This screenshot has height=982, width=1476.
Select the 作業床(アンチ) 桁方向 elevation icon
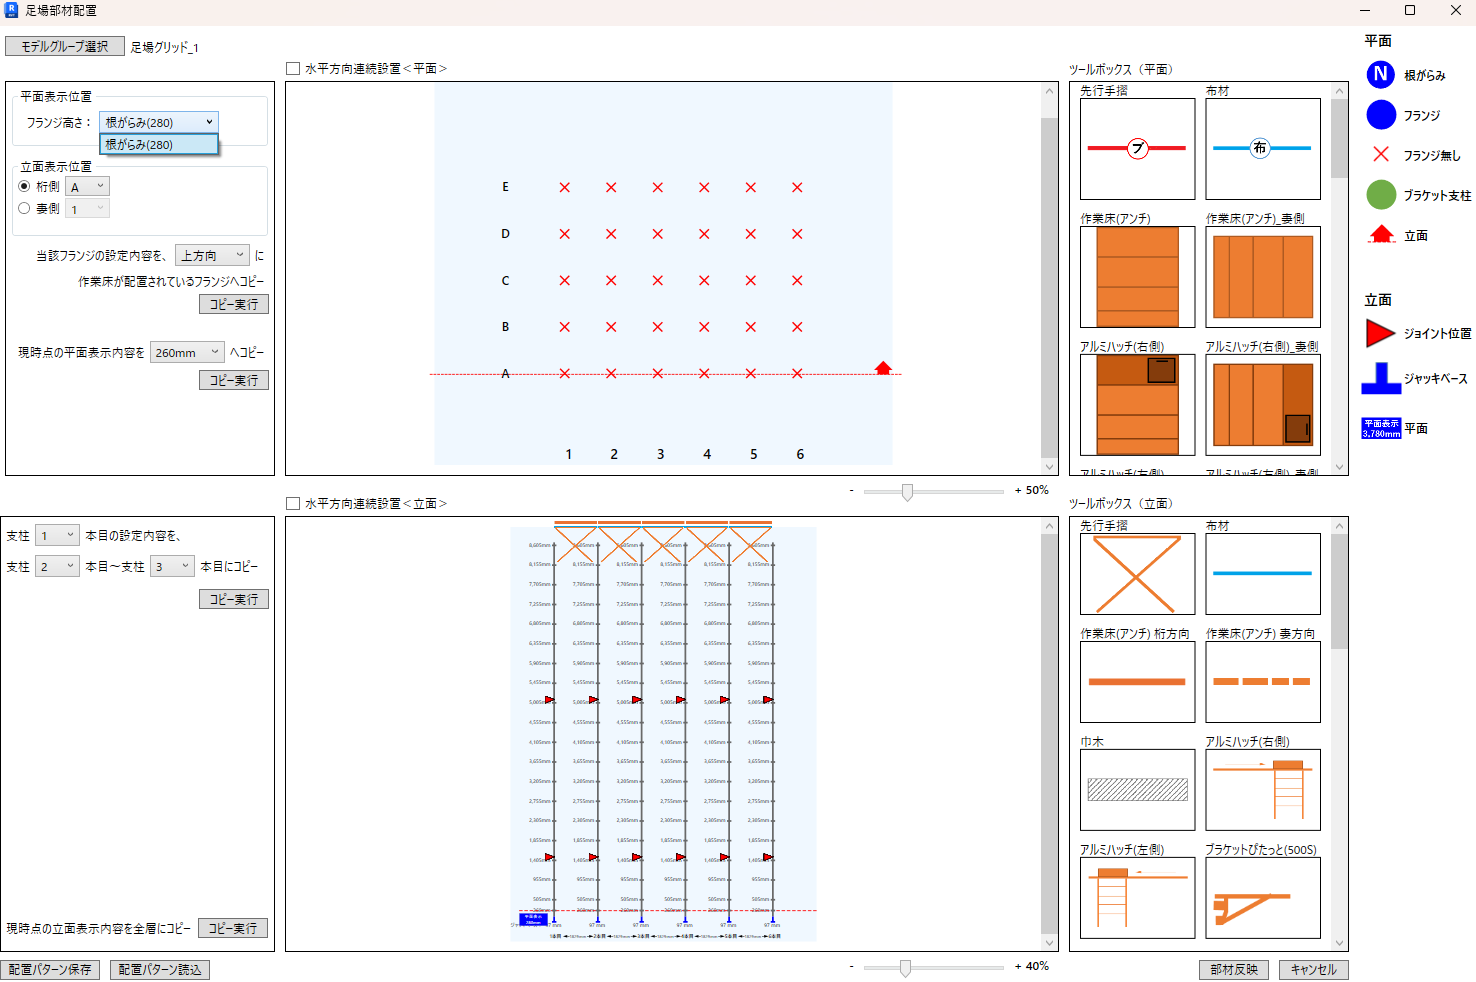[x=1137, y=682]
